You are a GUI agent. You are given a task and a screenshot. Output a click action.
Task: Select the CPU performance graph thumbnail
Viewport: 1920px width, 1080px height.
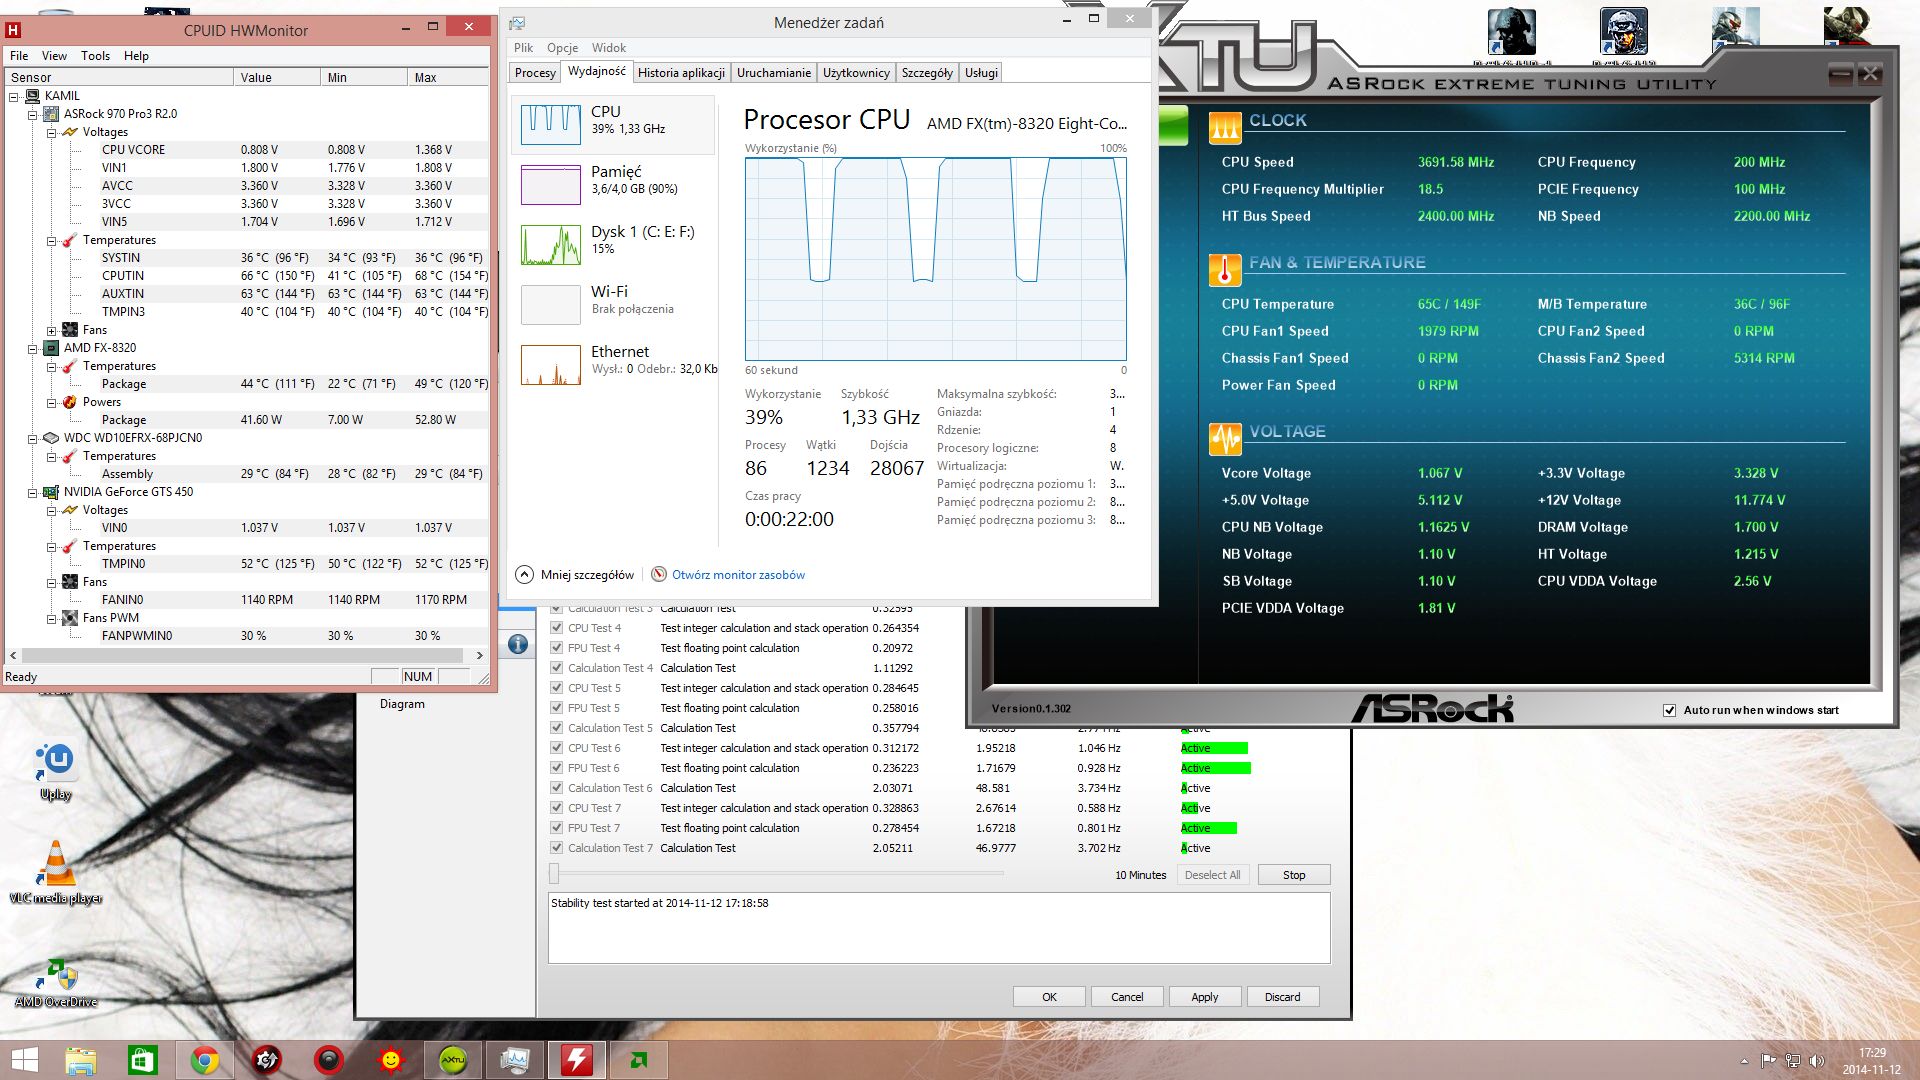point(550,124)
